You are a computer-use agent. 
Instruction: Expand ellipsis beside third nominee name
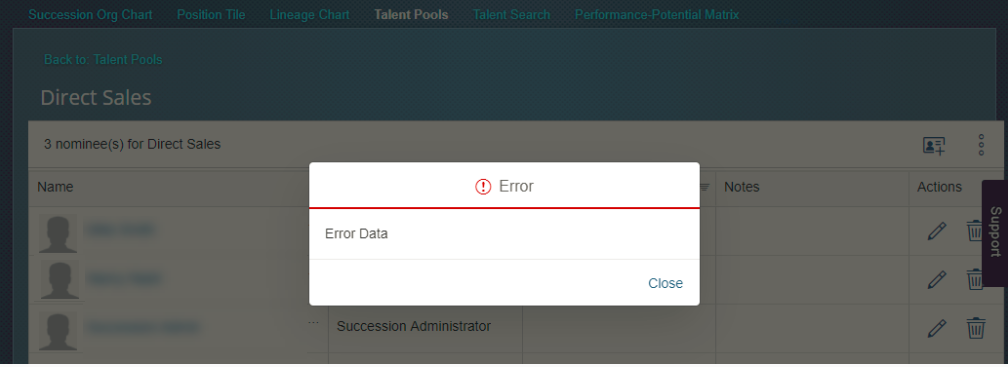coord(314,321)
